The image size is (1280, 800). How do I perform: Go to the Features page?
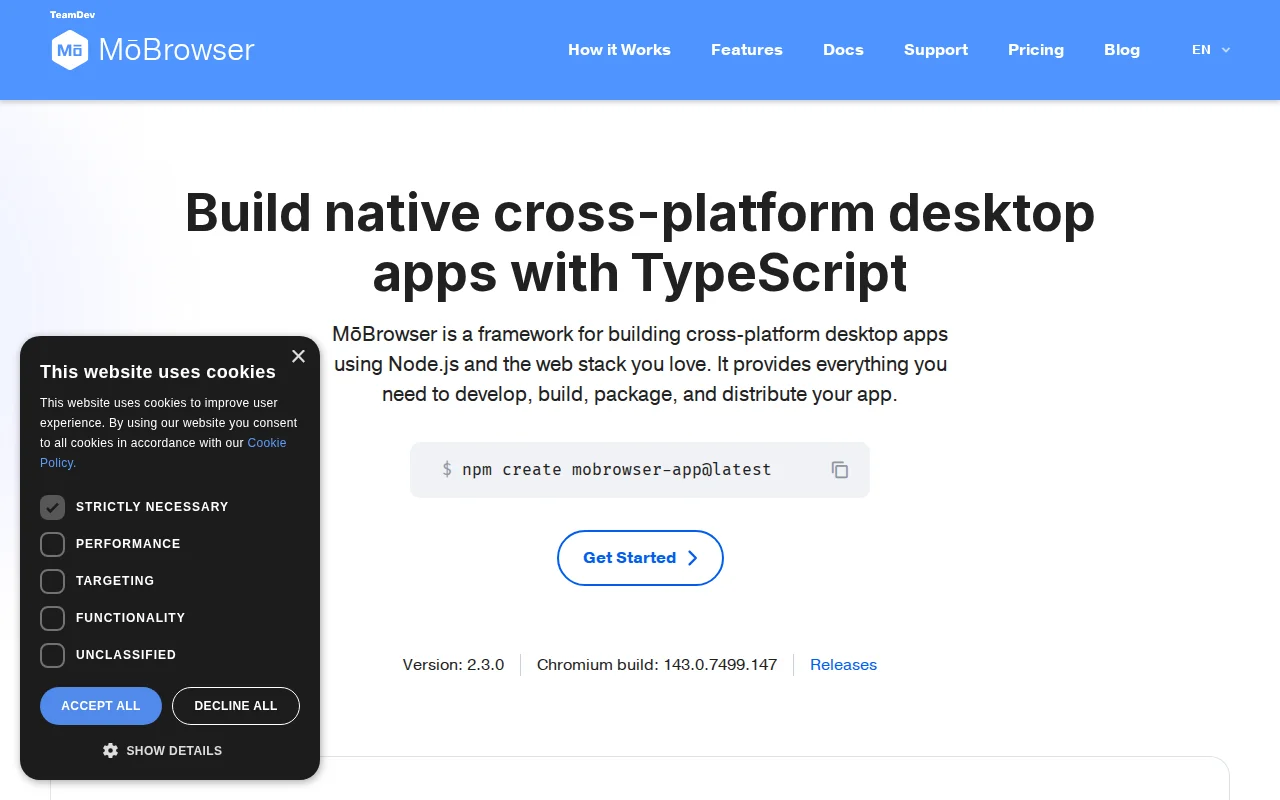747,50
